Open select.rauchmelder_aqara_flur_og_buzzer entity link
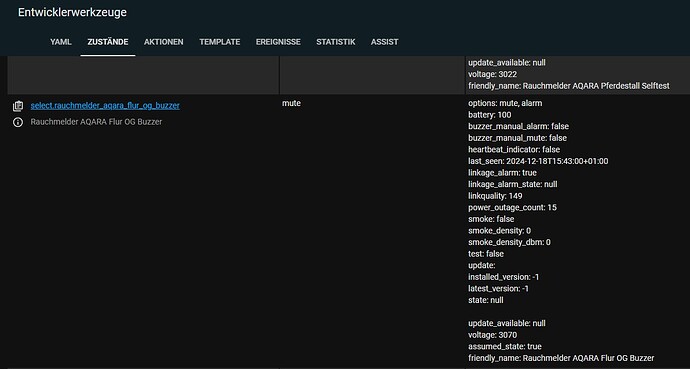This screenshot has width=690, height=369. tap(105, 106)
